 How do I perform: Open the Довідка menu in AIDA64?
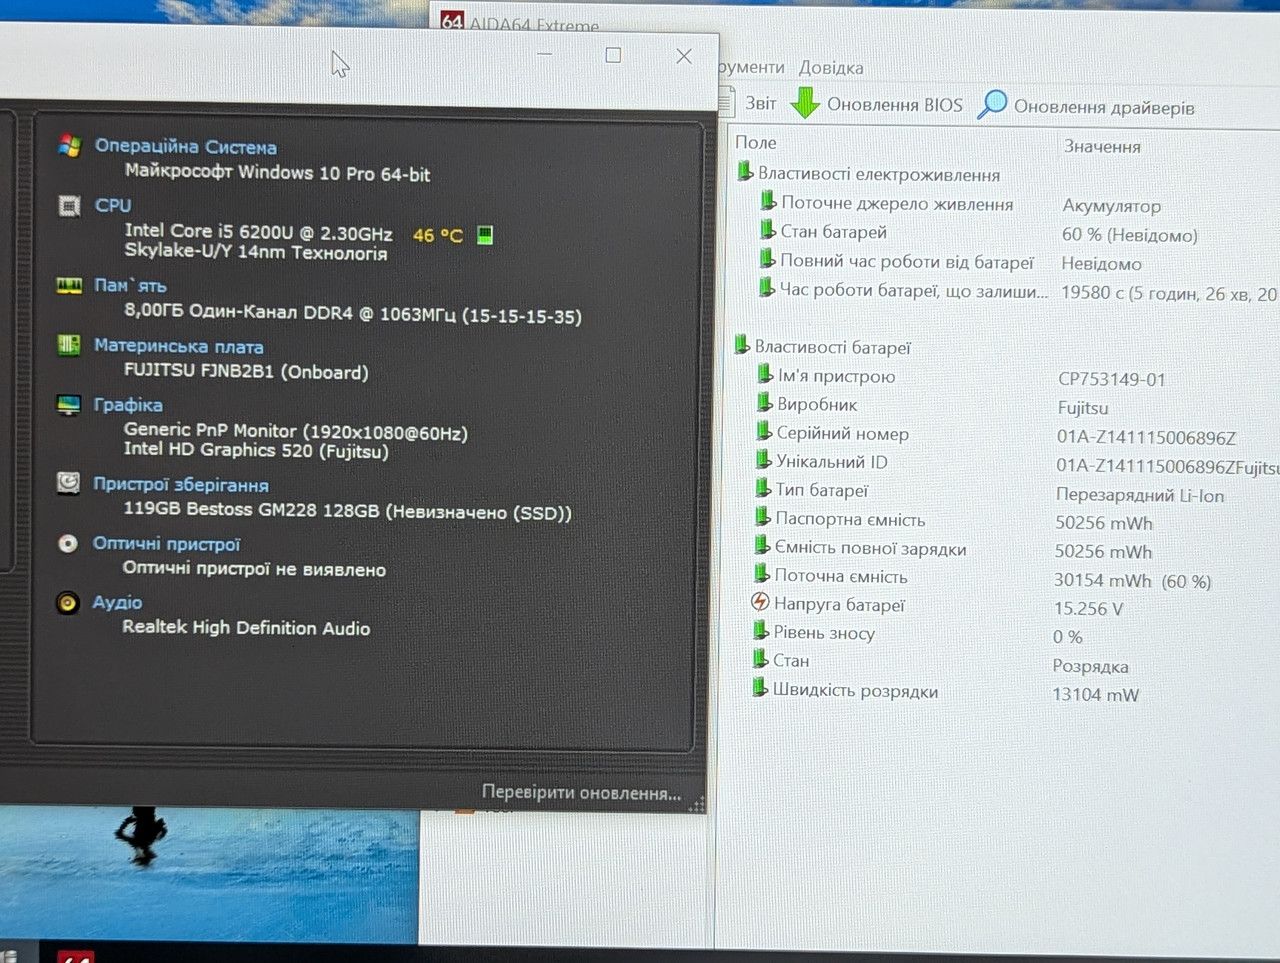pos(831,68)
